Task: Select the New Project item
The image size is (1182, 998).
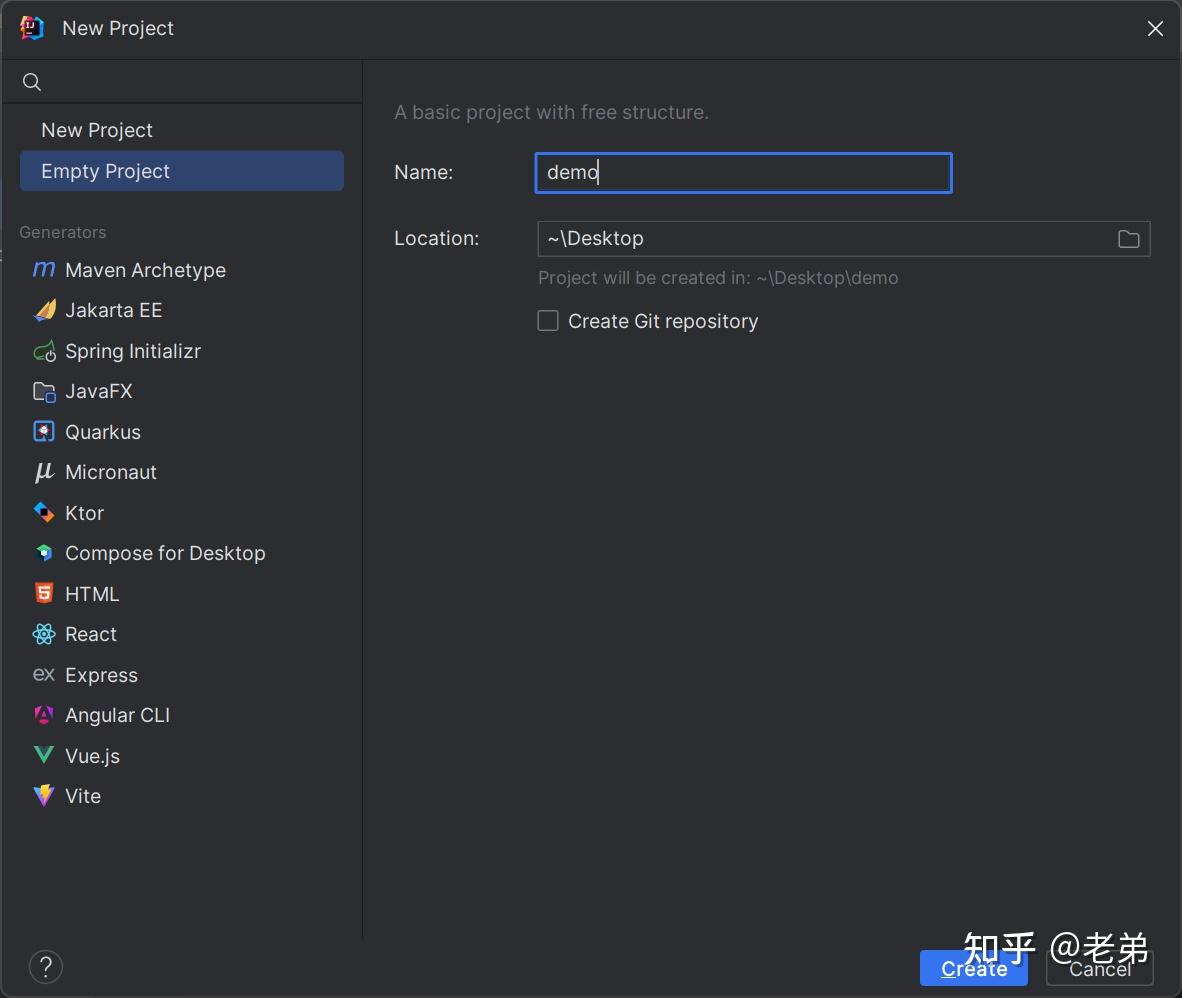Action: coord(97,130)
